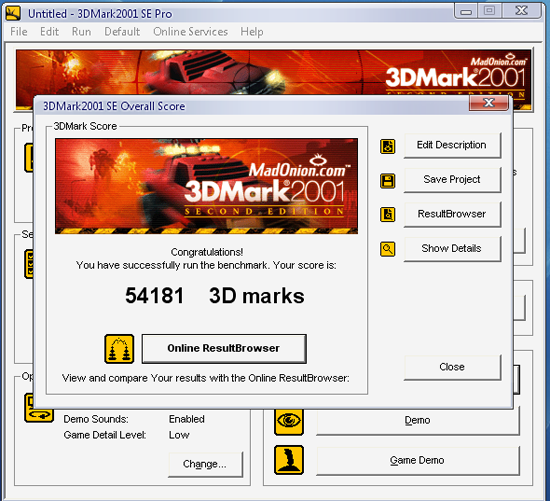Screen dimensions: 550x501
Task: Minimize the 3DMark2001 SE Pro window
Action: pyautogui.click(x=466, y=11)
